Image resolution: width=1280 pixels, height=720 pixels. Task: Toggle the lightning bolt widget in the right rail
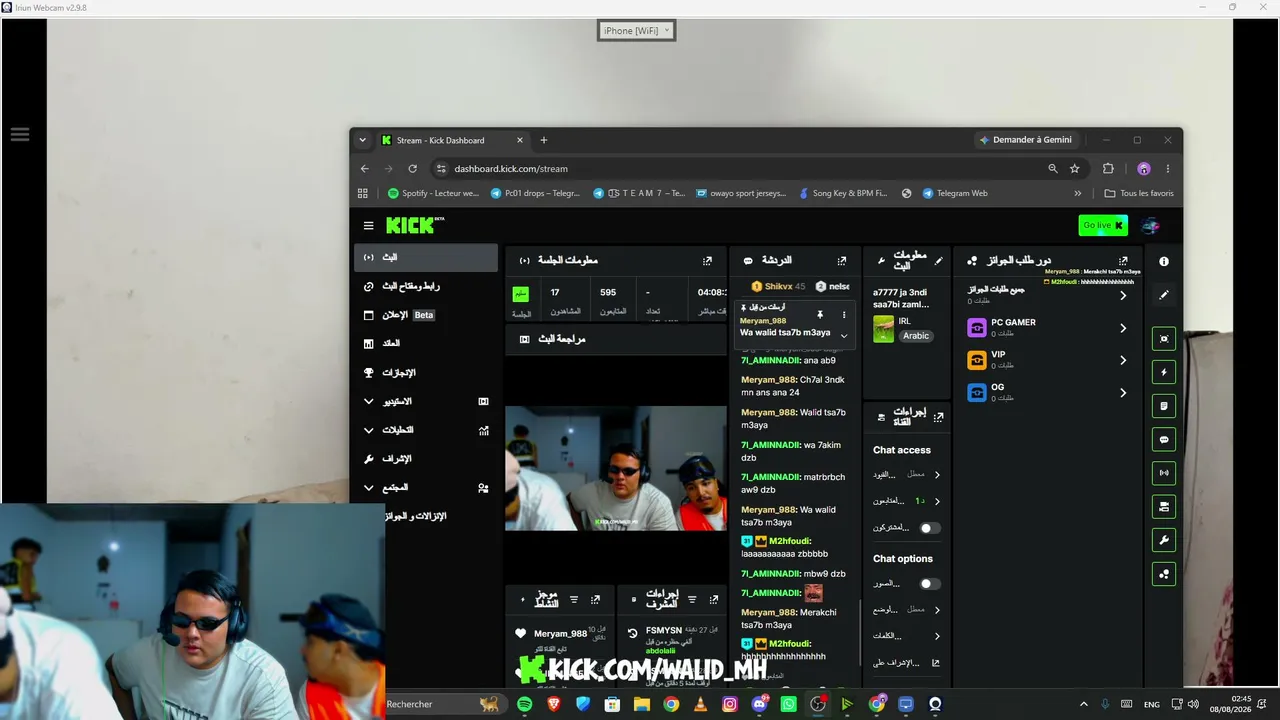click(x=1164, y=372)
